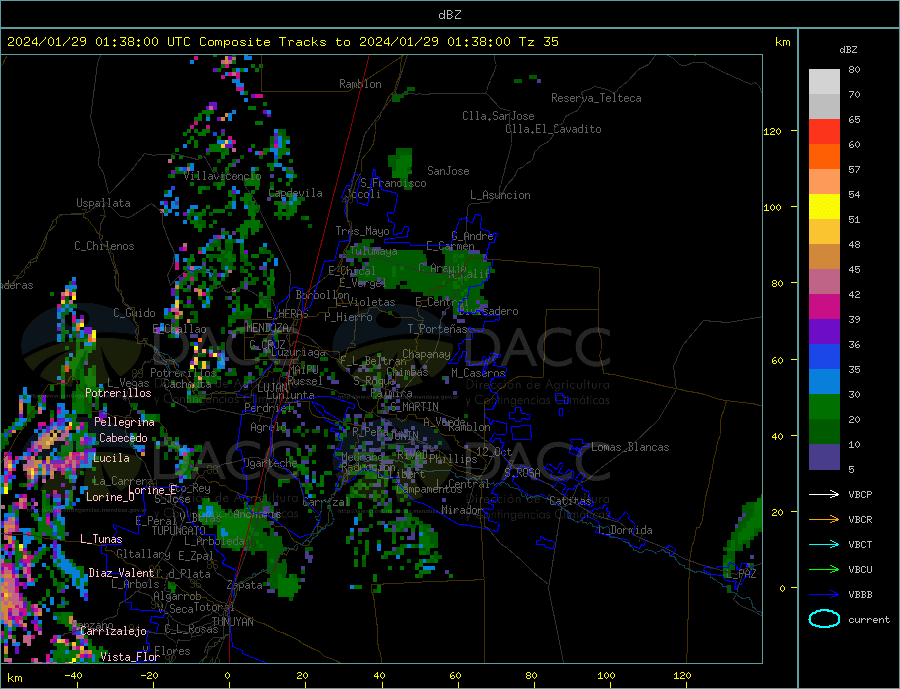The image size is (900, 689).
Task: Click the Catitas label on map
Action: 570,501
